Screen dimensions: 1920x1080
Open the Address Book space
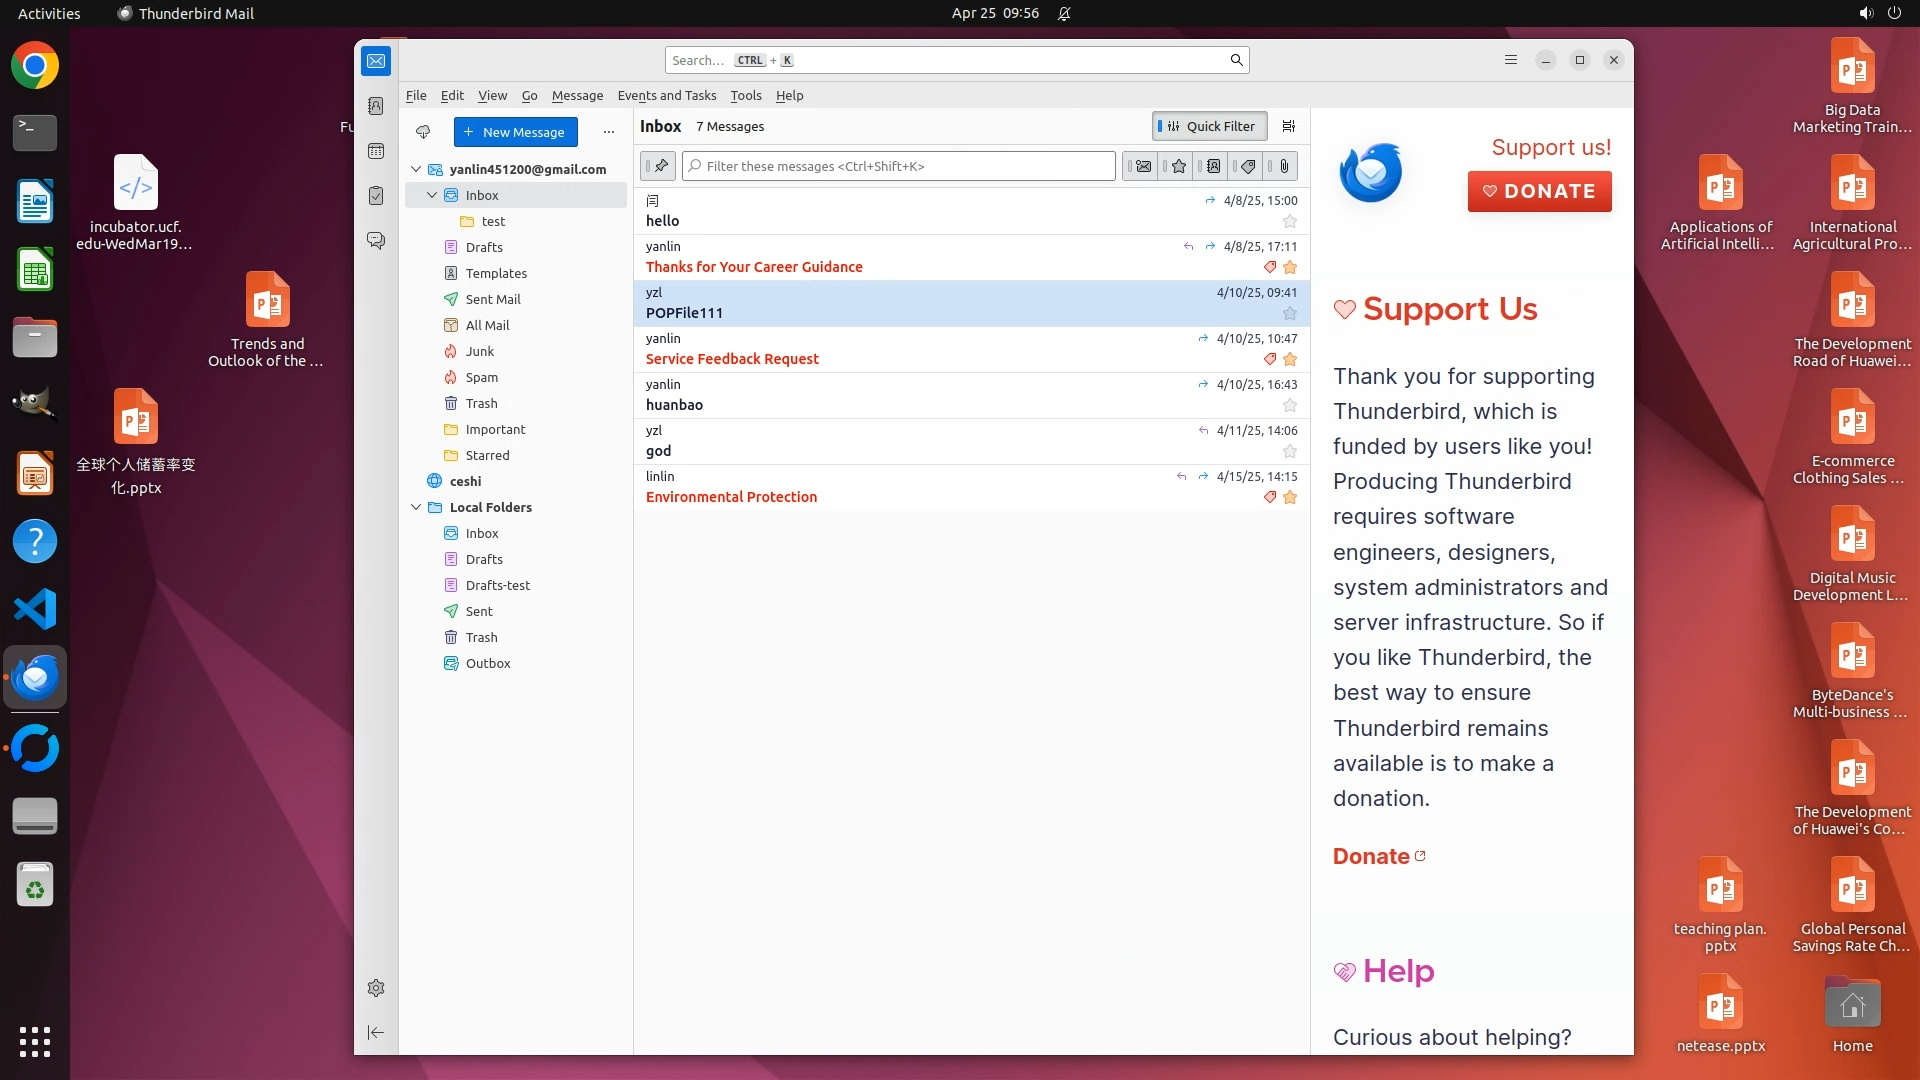point(376,106)
